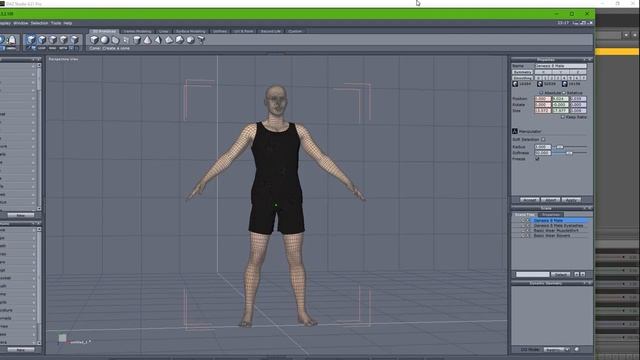Click the Position X value field
The image size is (640, 360).
click(x=543, y=99)
